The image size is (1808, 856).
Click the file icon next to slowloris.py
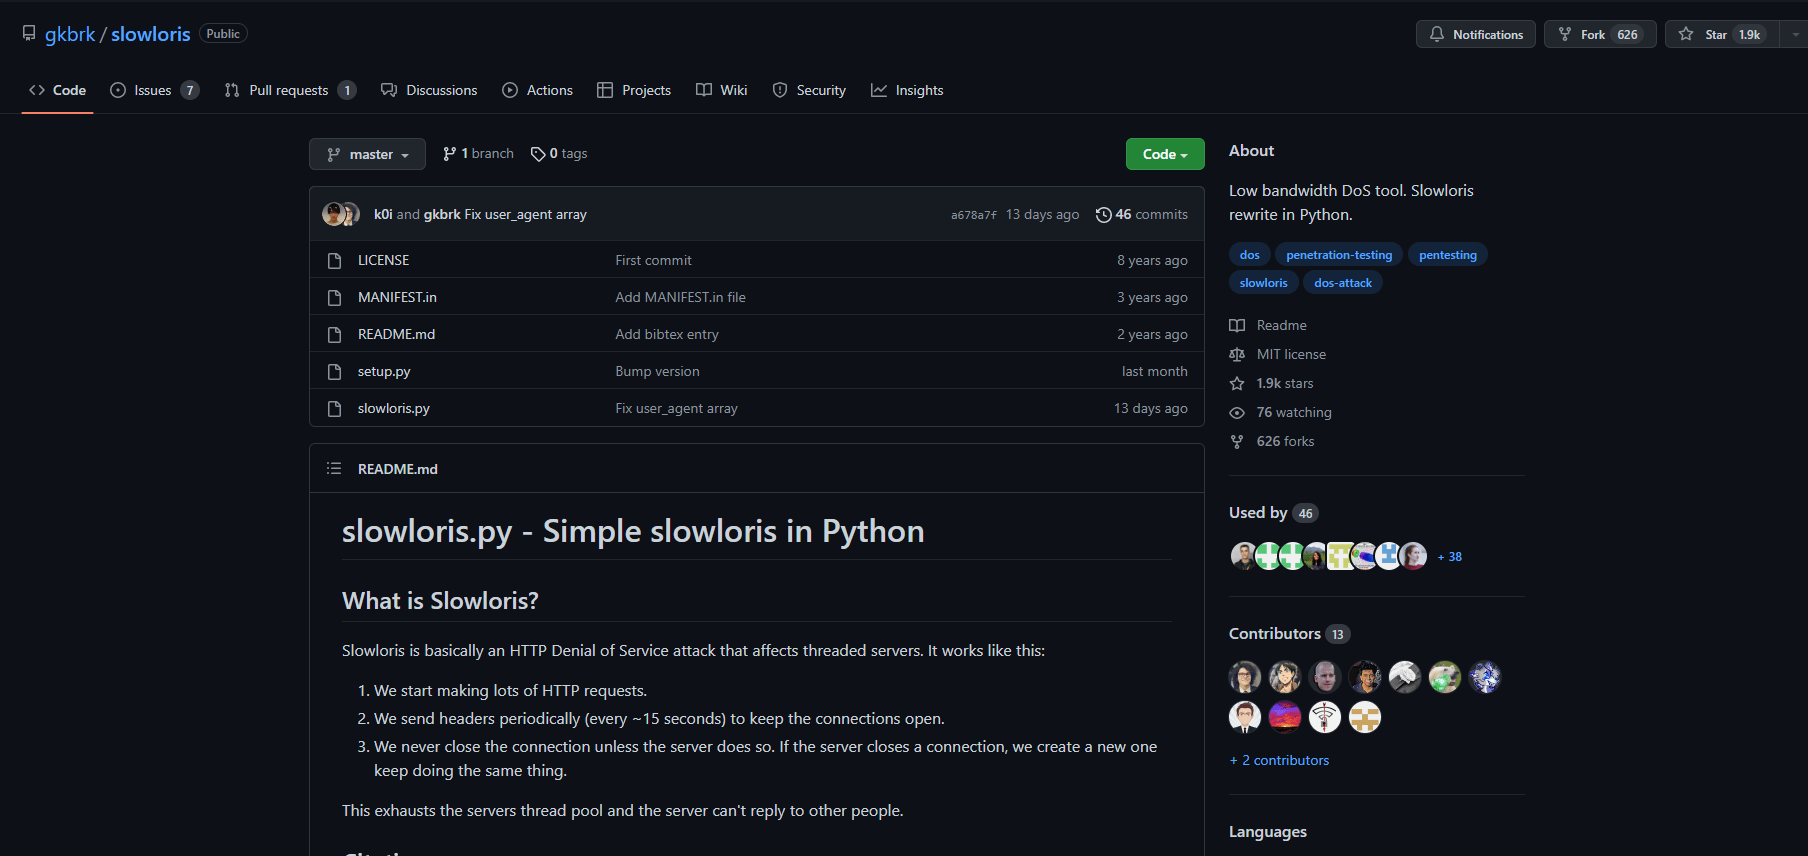pyautogui.click(x=335, y=408)
